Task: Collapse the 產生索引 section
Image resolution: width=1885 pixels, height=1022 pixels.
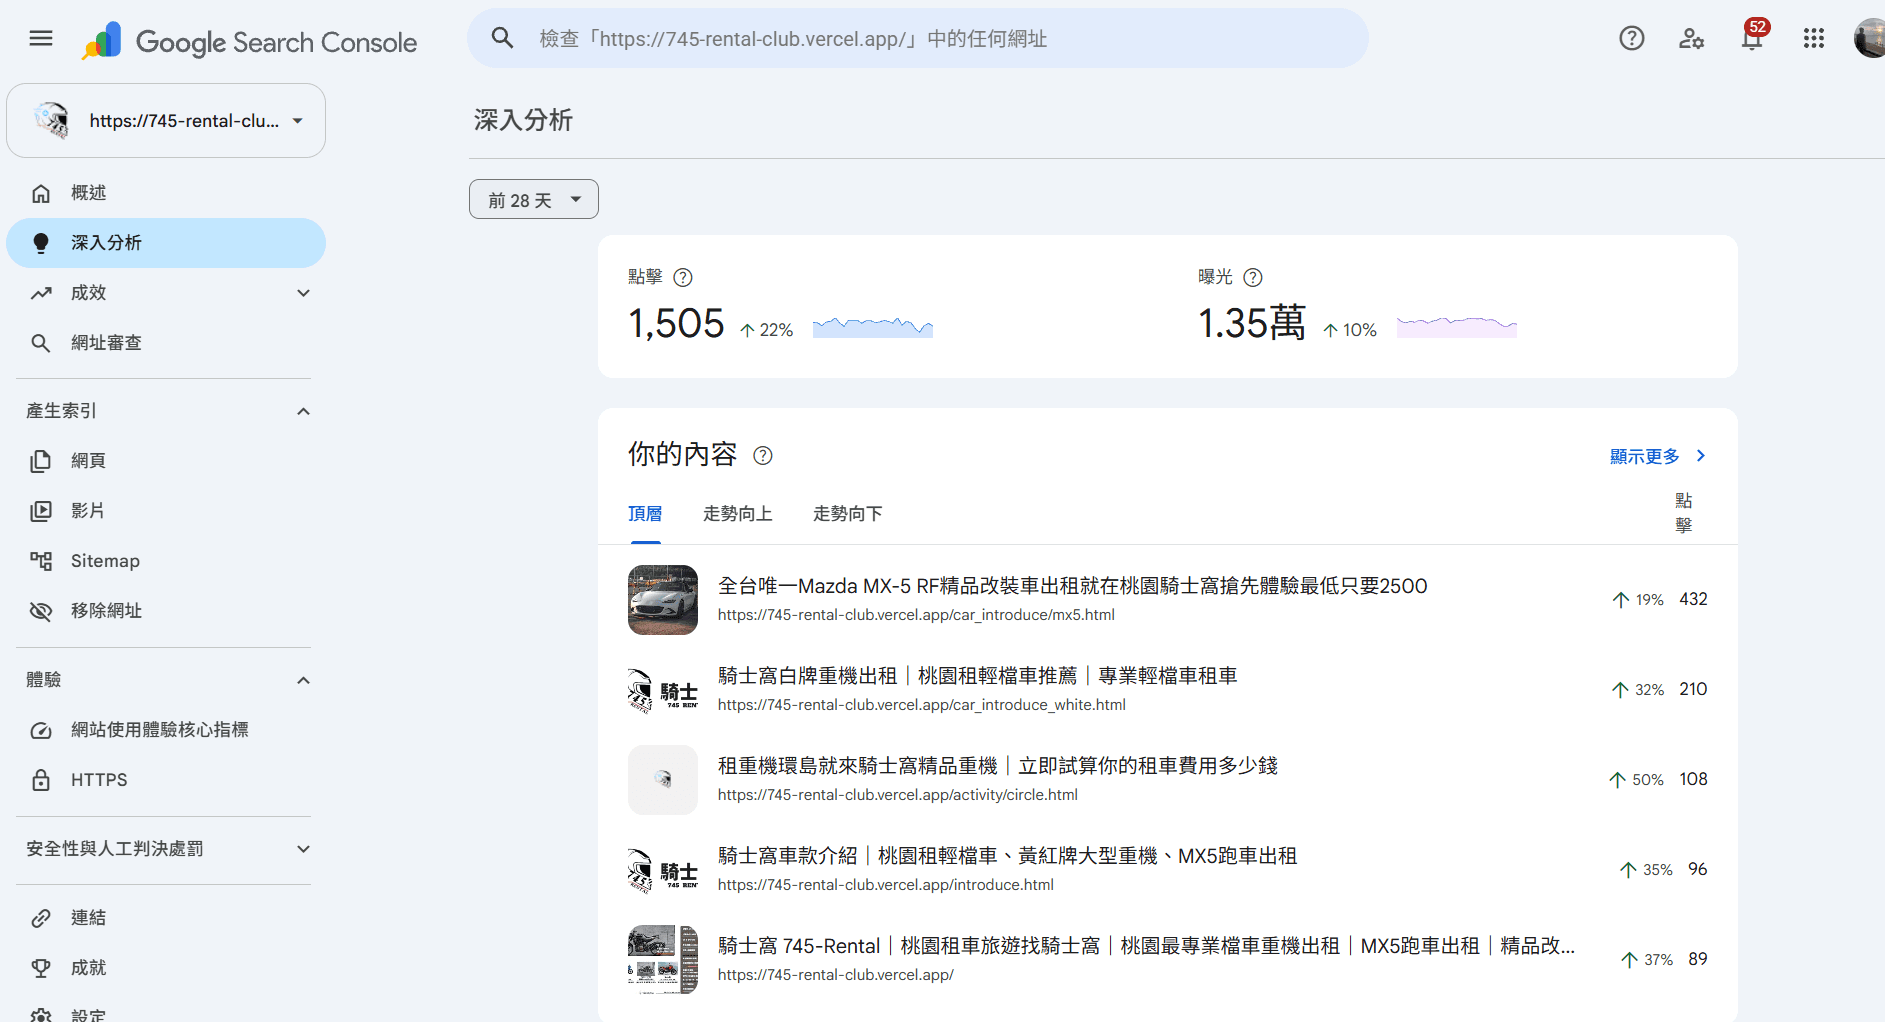Action: click(x=304, y=411)
